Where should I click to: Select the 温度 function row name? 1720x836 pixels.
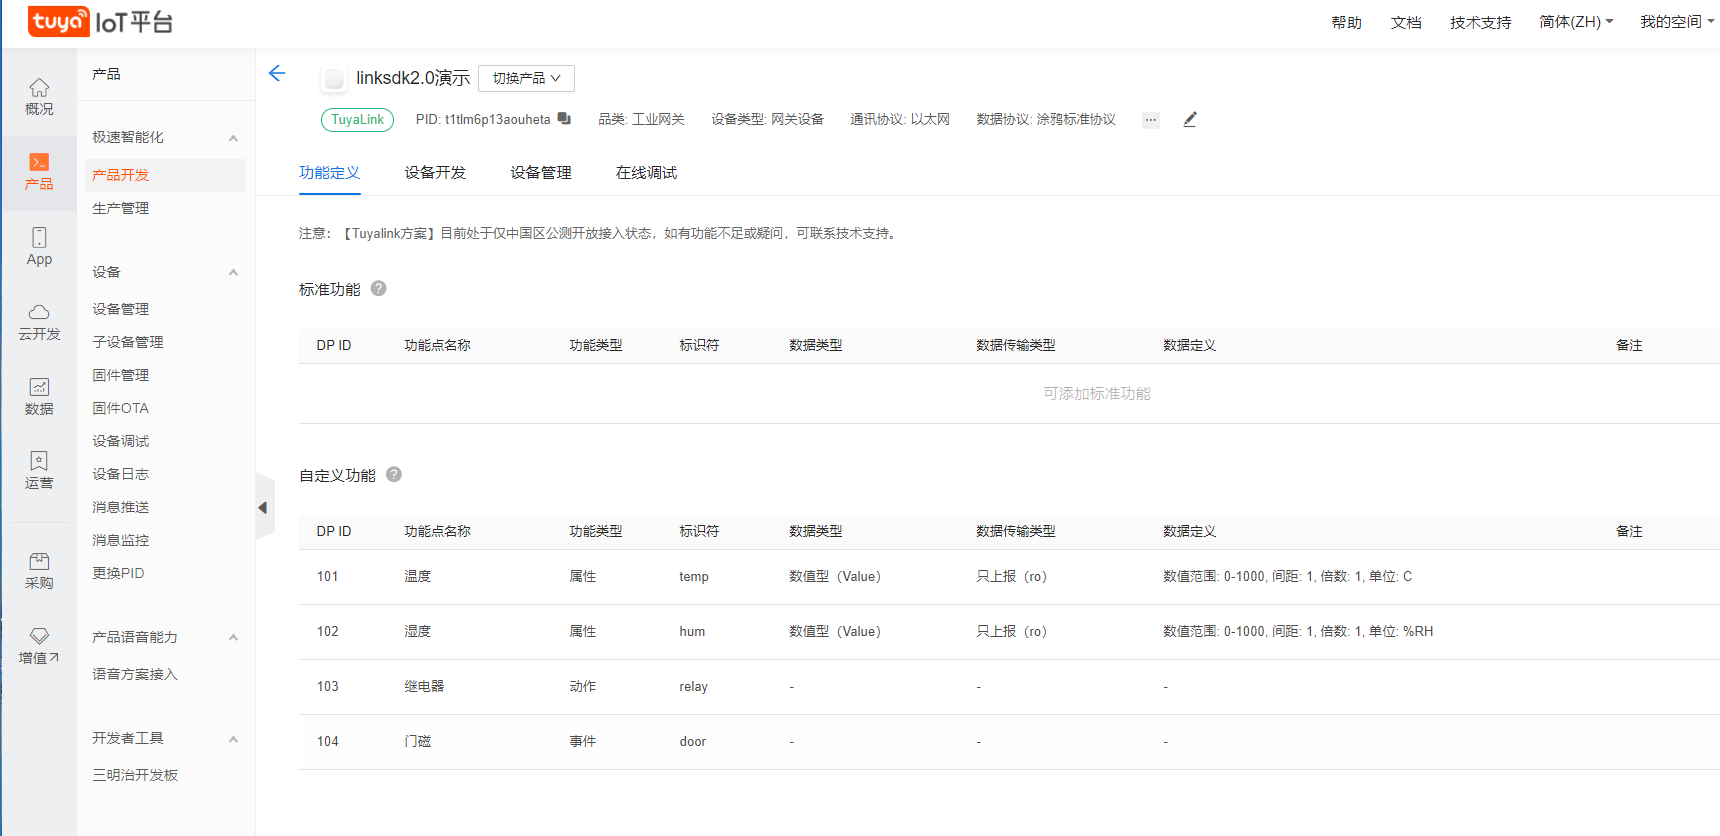click(418, 576)
